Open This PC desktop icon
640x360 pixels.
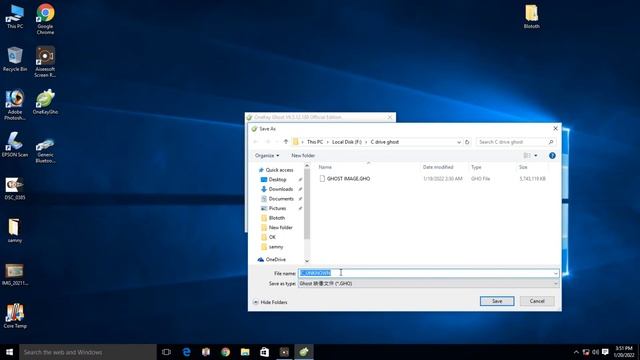pos(15,17)
